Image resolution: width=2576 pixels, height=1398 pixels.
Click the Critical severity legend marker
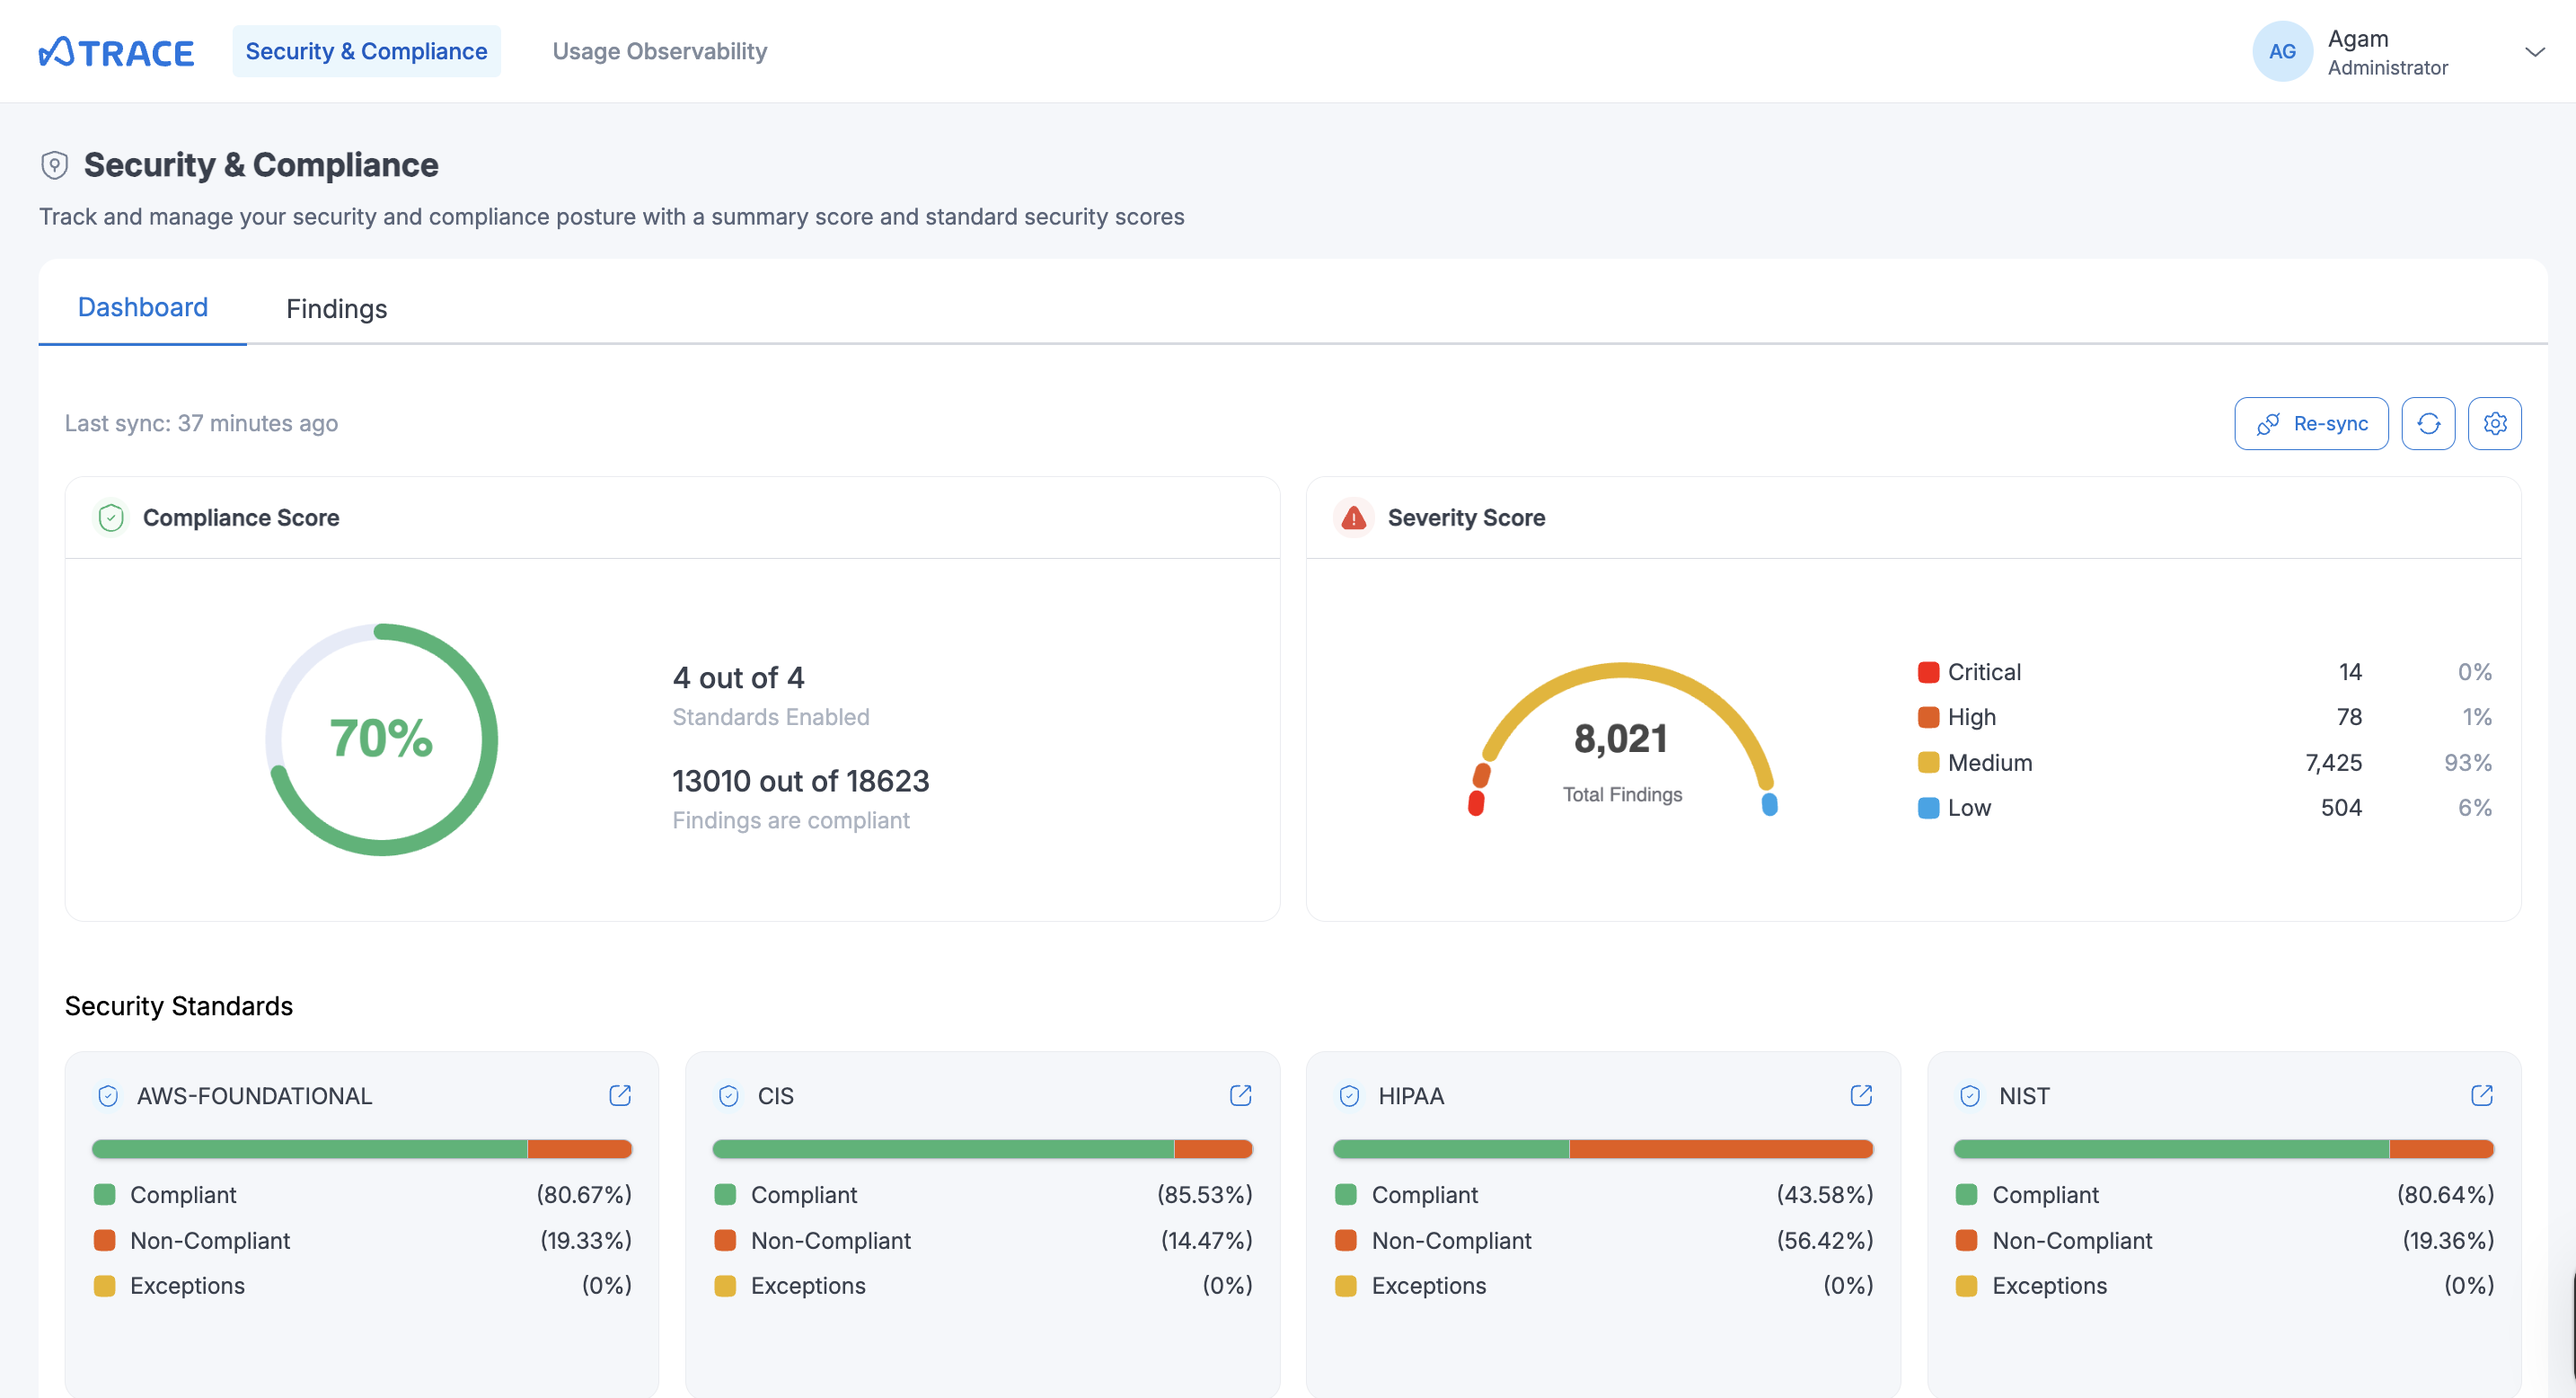point(1929,671)
